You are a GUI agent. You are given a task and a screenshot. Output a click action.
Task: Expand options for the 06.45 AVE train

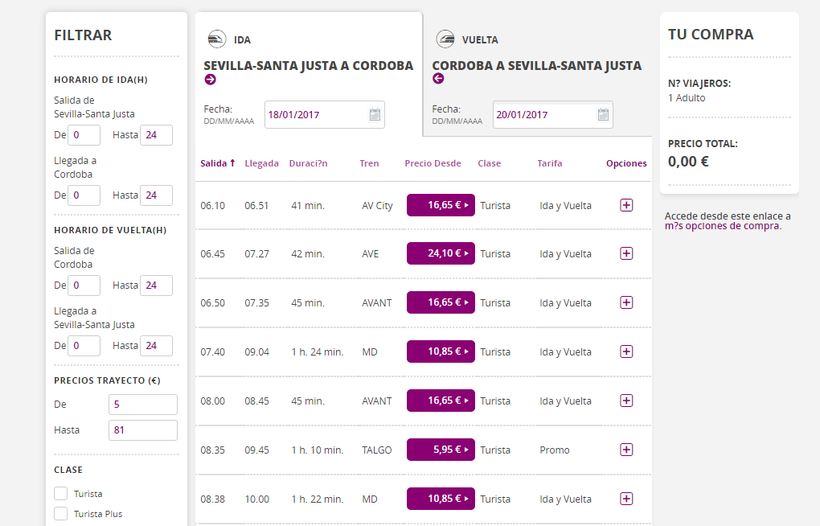point(626,254)
